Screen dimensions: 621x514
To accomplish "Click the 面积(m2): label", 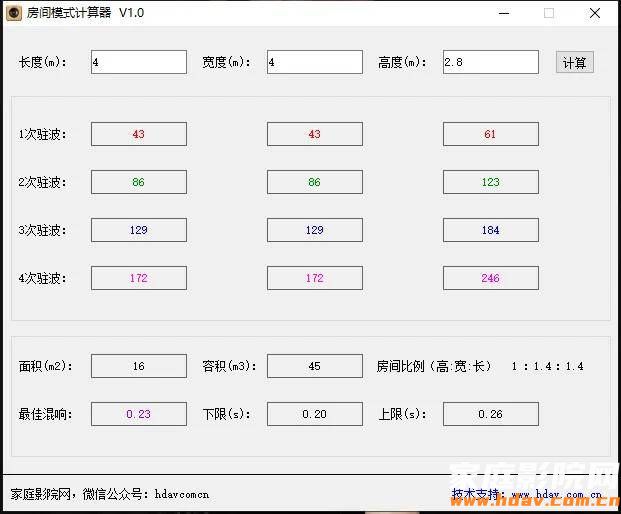I will pyautogui.click(x=46, y=366).
